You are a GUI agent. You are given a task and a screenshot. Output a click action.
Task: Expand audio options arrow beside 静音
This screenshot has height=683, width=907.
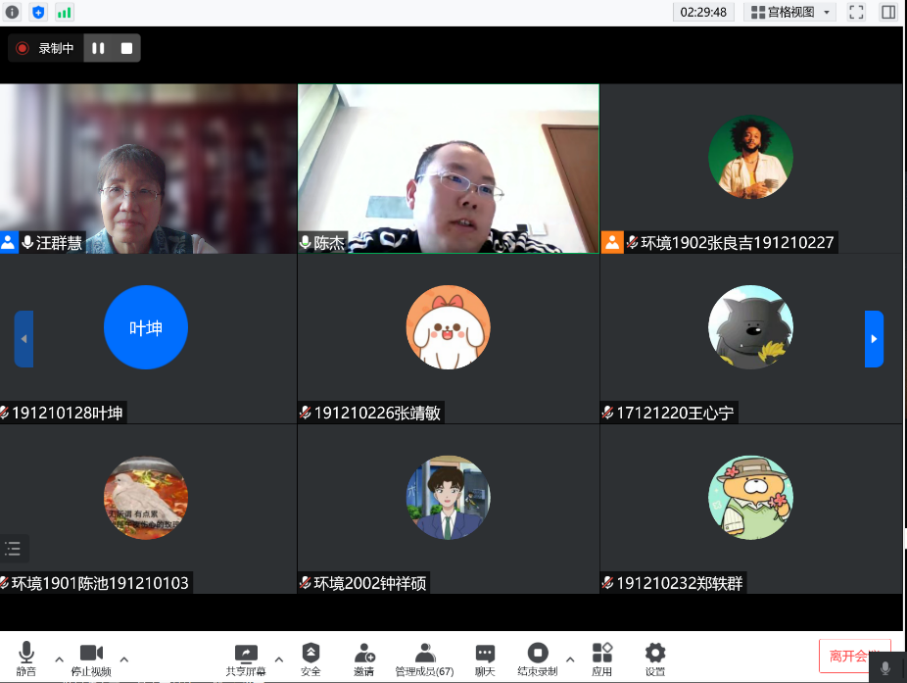click(58, 659)
